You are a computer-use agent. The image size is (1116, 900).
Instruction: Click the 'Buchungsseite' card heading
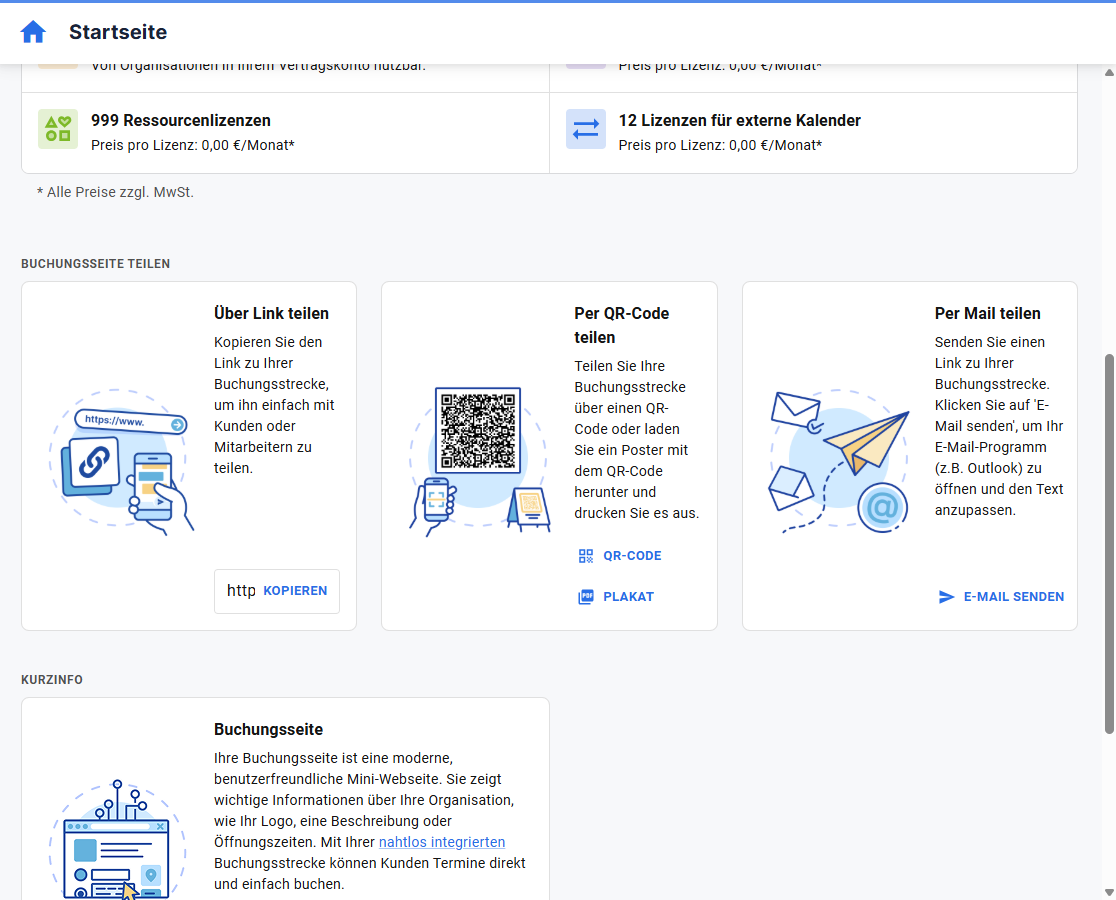tap(268, 729)
